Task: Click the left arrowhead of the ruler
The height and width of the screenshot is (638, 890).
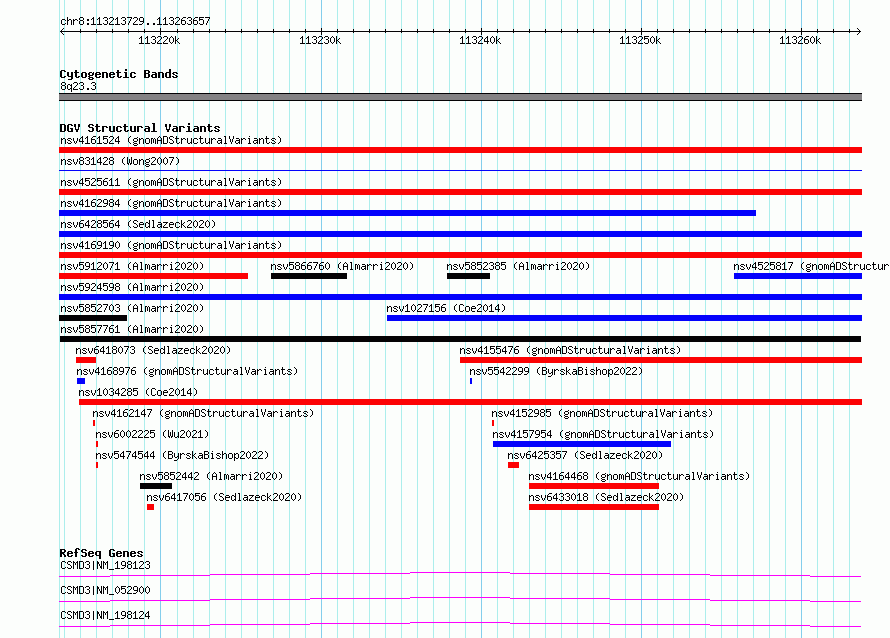Action: point(62,32)
